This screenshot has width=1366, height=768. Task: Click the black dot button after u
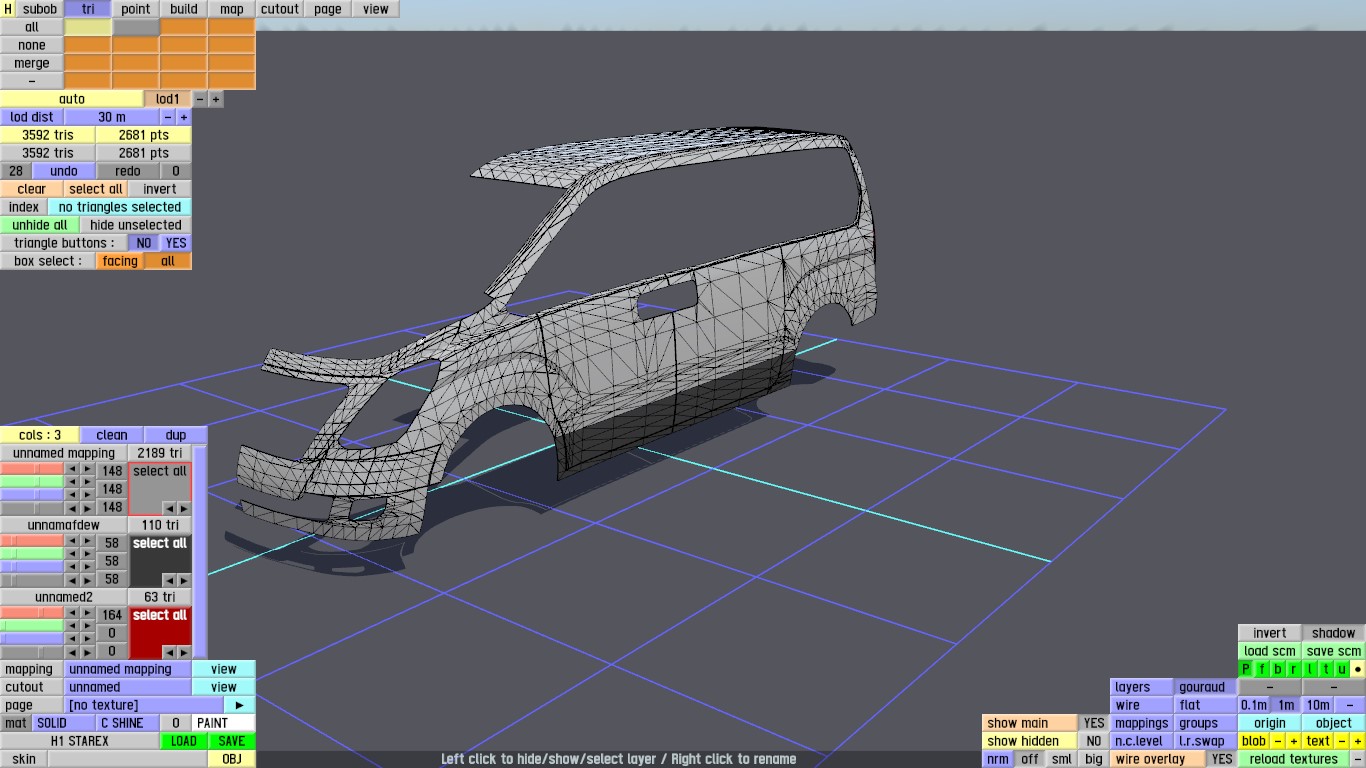click(x=1358, y=669)
